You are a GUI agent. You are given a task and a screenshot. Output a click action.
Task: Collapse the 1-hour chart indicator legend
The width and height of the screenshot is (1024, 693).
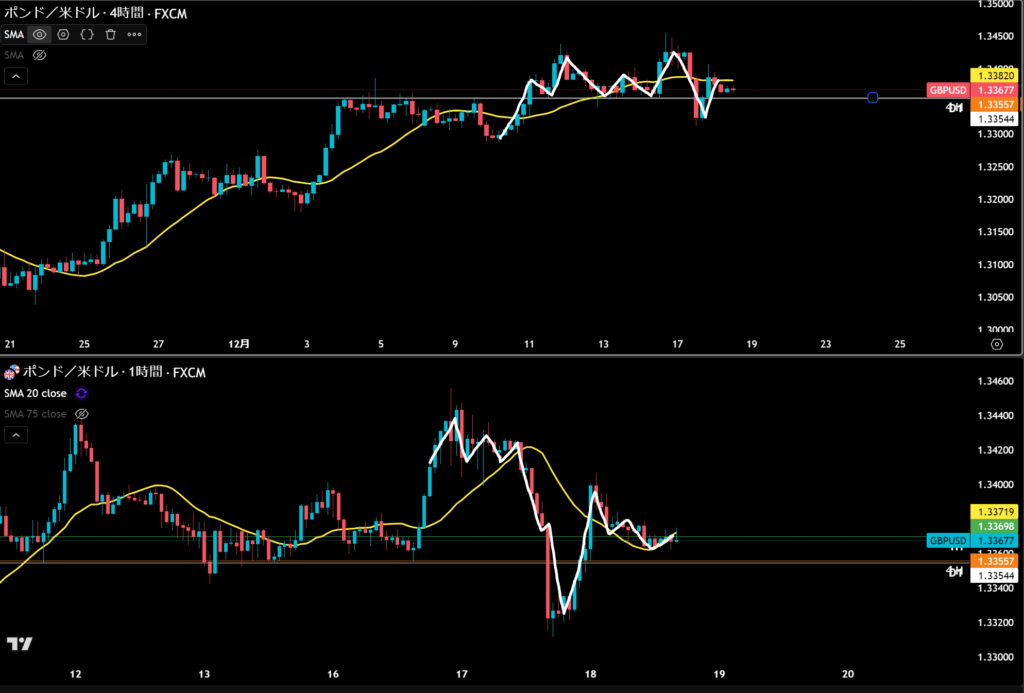click(x=16, y=435)
